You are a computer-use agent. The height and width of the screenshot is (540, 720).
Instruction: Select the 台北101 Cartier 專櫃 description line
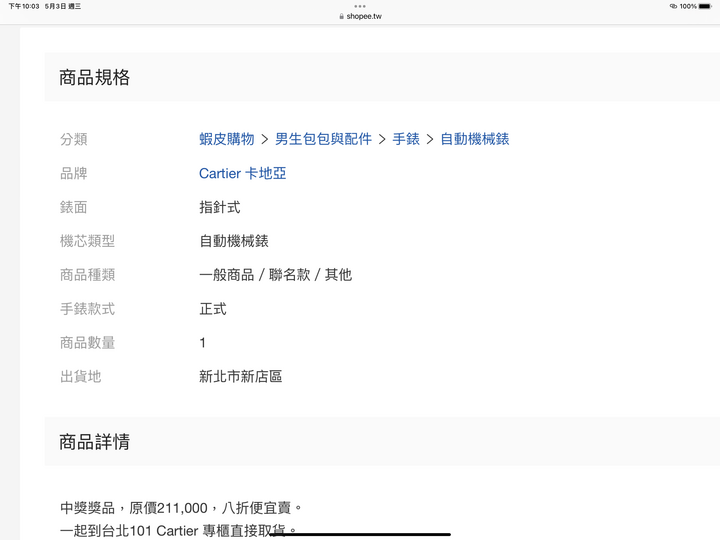[x=178, y=531]
